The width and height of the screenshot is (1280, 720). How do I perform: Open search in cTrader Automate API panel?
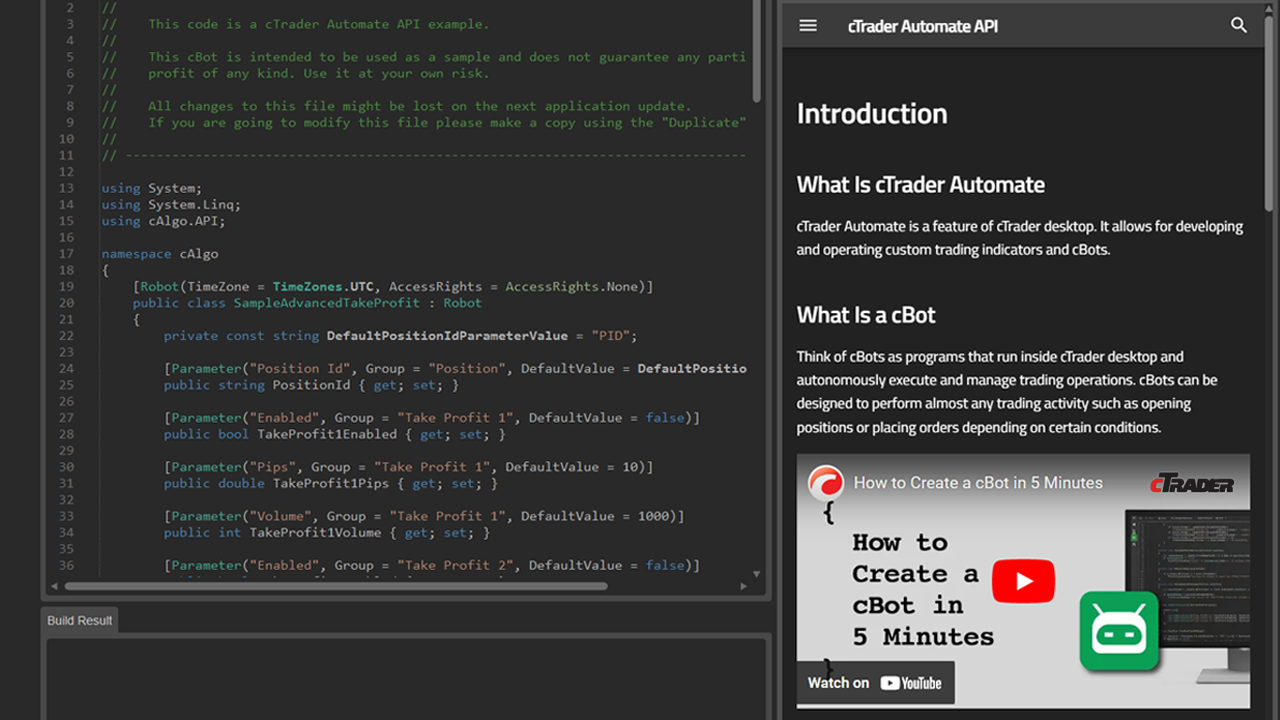(1239, 26)
